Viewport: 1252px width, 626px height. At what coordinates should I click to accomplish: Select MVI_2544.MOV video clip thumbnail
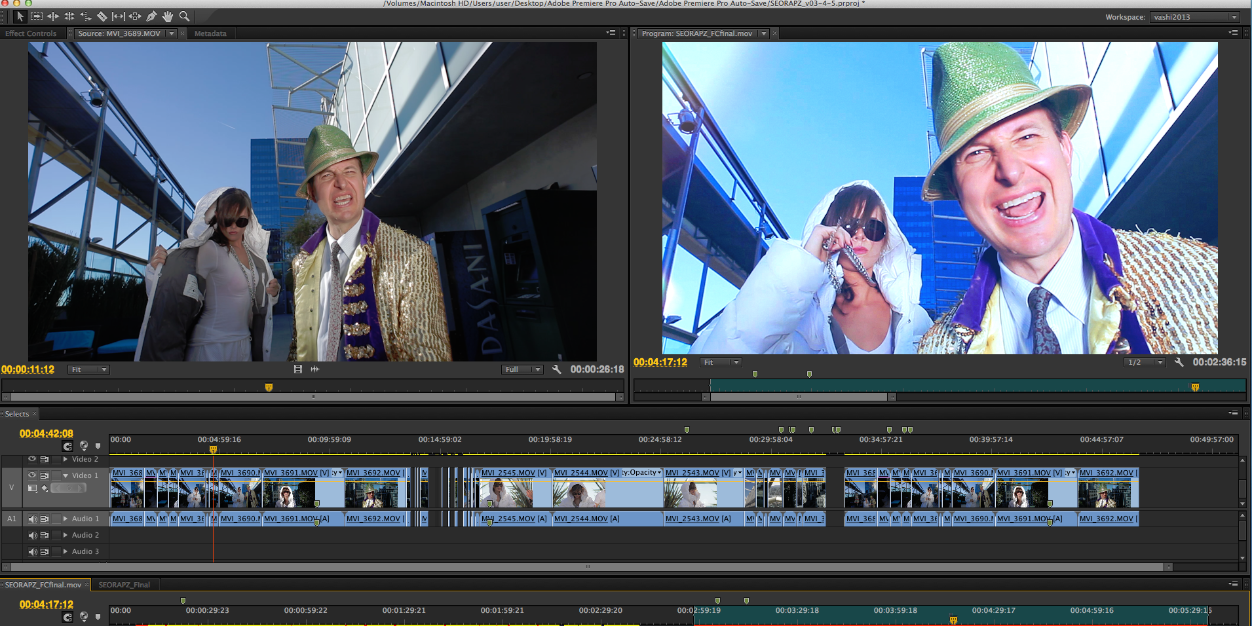coord(579,492)
